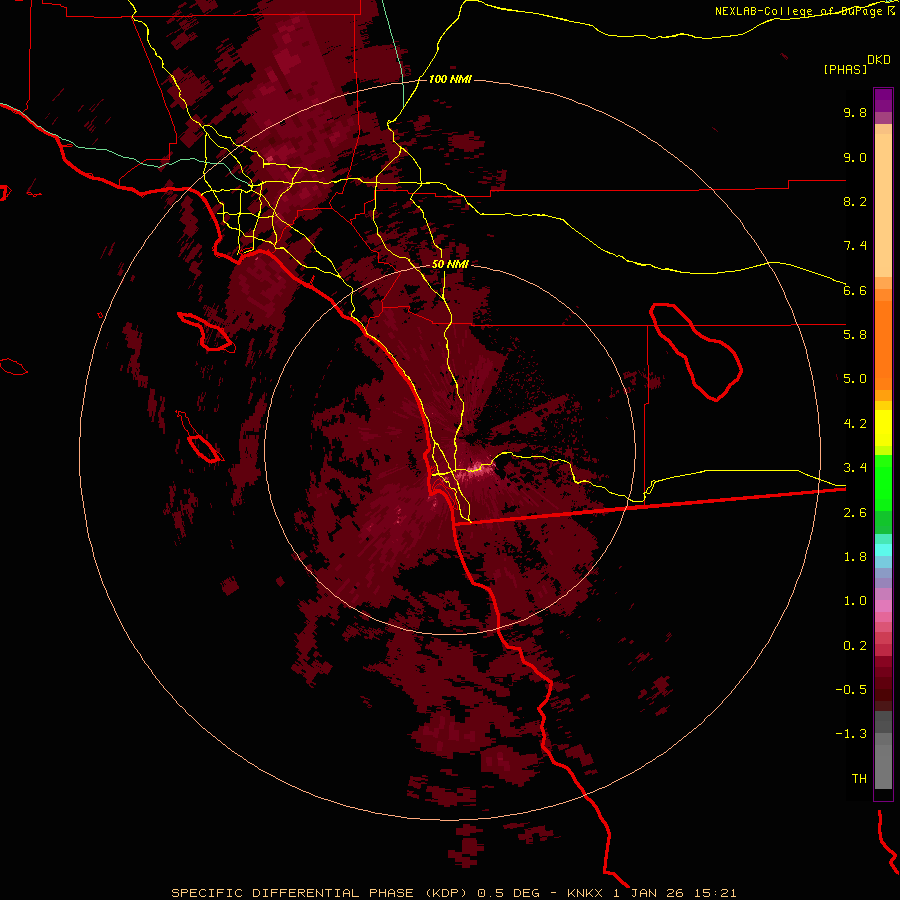This screenshot has height=900, width=900.
Task: Click the 1.0 scale value label
Action: click(855, 600)
